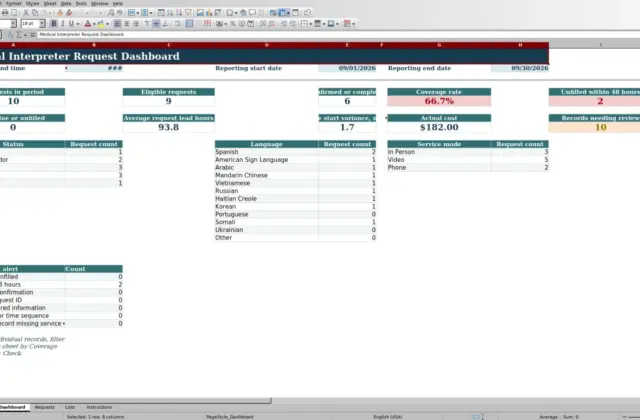Click the Reporting start date value 09/01/2026
This screenshot has height=420, width=640.
[x=347, y=68]
